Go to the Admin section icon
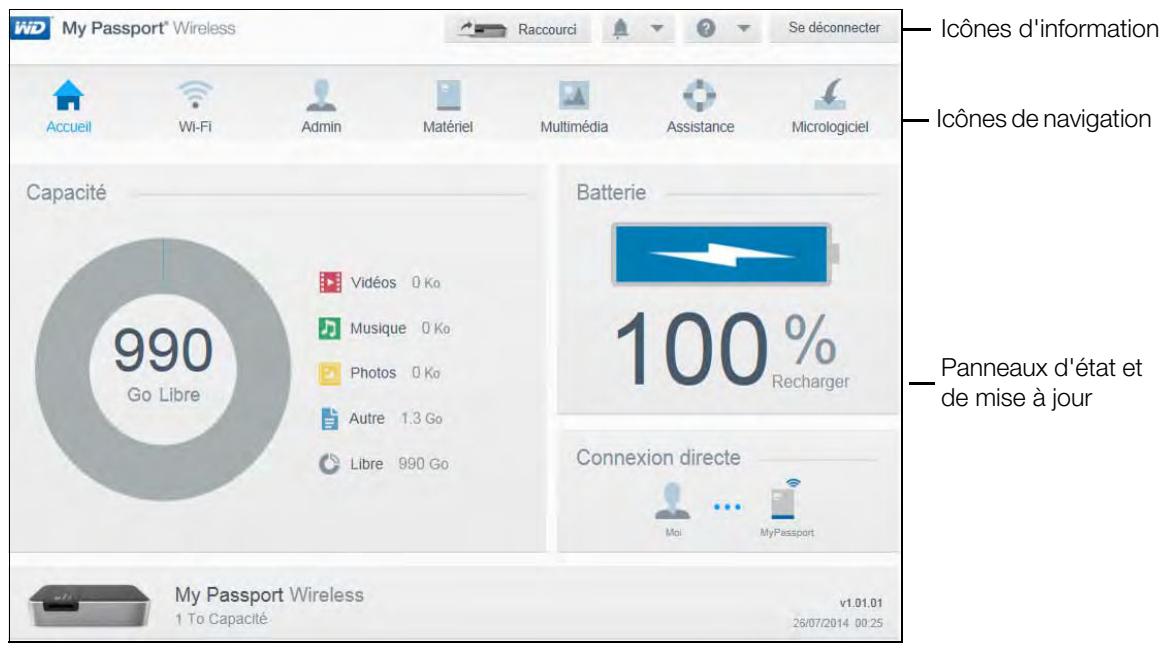Viewport: 1162px width, 648px height. point(321,95)
